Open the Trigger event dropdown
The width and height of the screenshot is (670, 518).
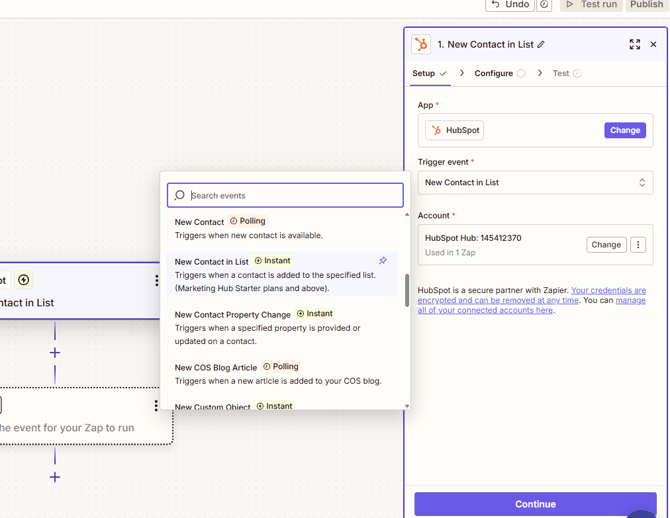[x=535, y=183]
